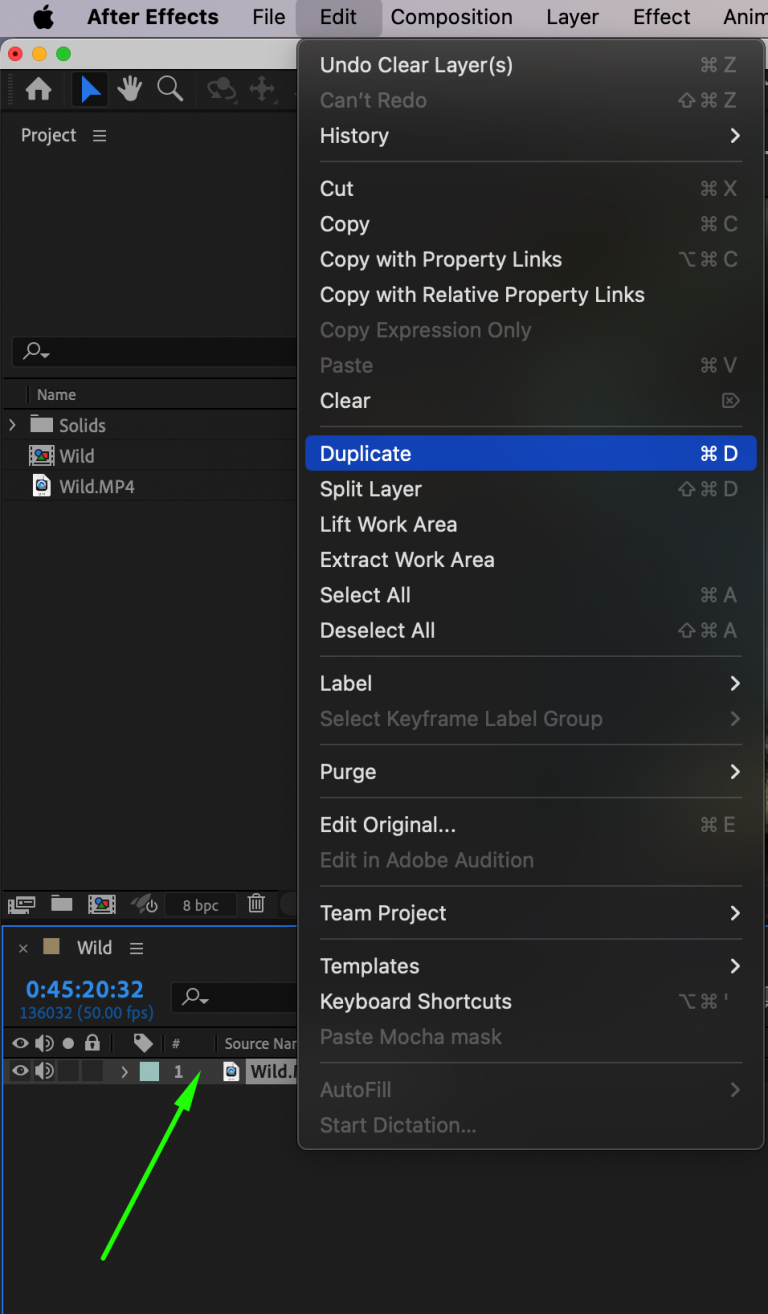Hide the Wild layer with the eye toggle
This screenshot has width=768, height=1314.
coord(19,1069)
